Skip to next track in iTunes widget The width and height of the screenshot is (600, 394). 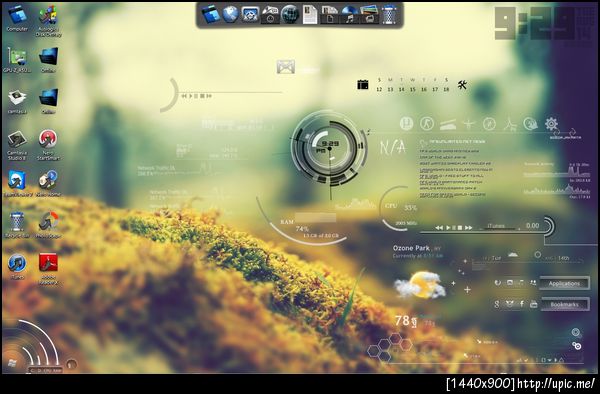469,228
